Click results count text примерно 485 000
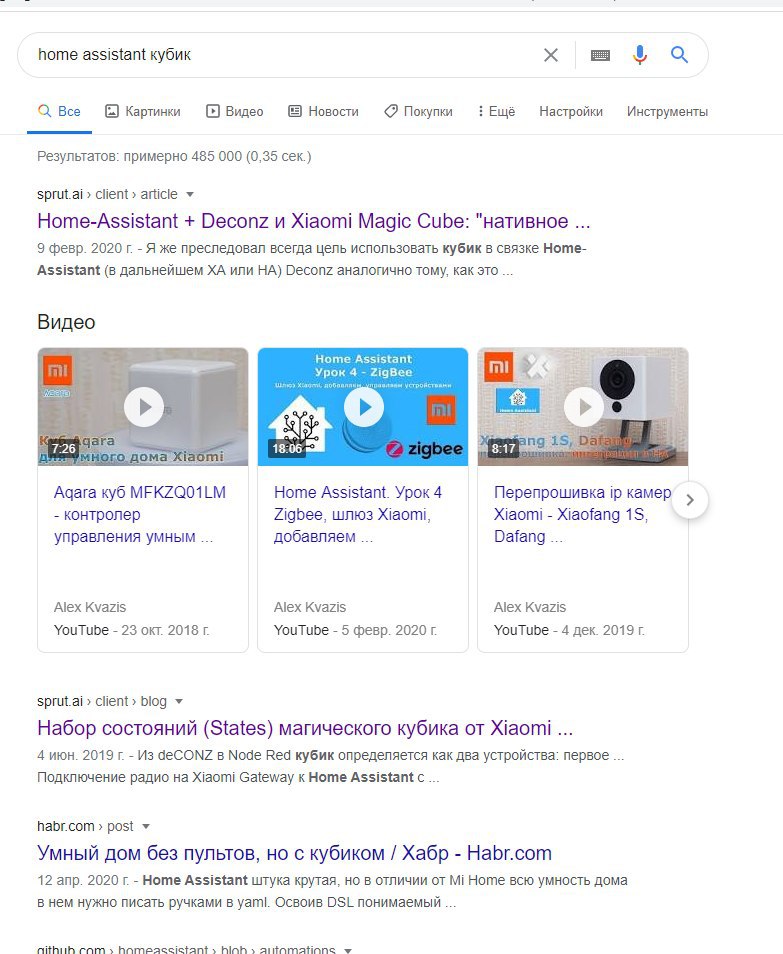This screenshot has height=954, width=783. (174, 156)
